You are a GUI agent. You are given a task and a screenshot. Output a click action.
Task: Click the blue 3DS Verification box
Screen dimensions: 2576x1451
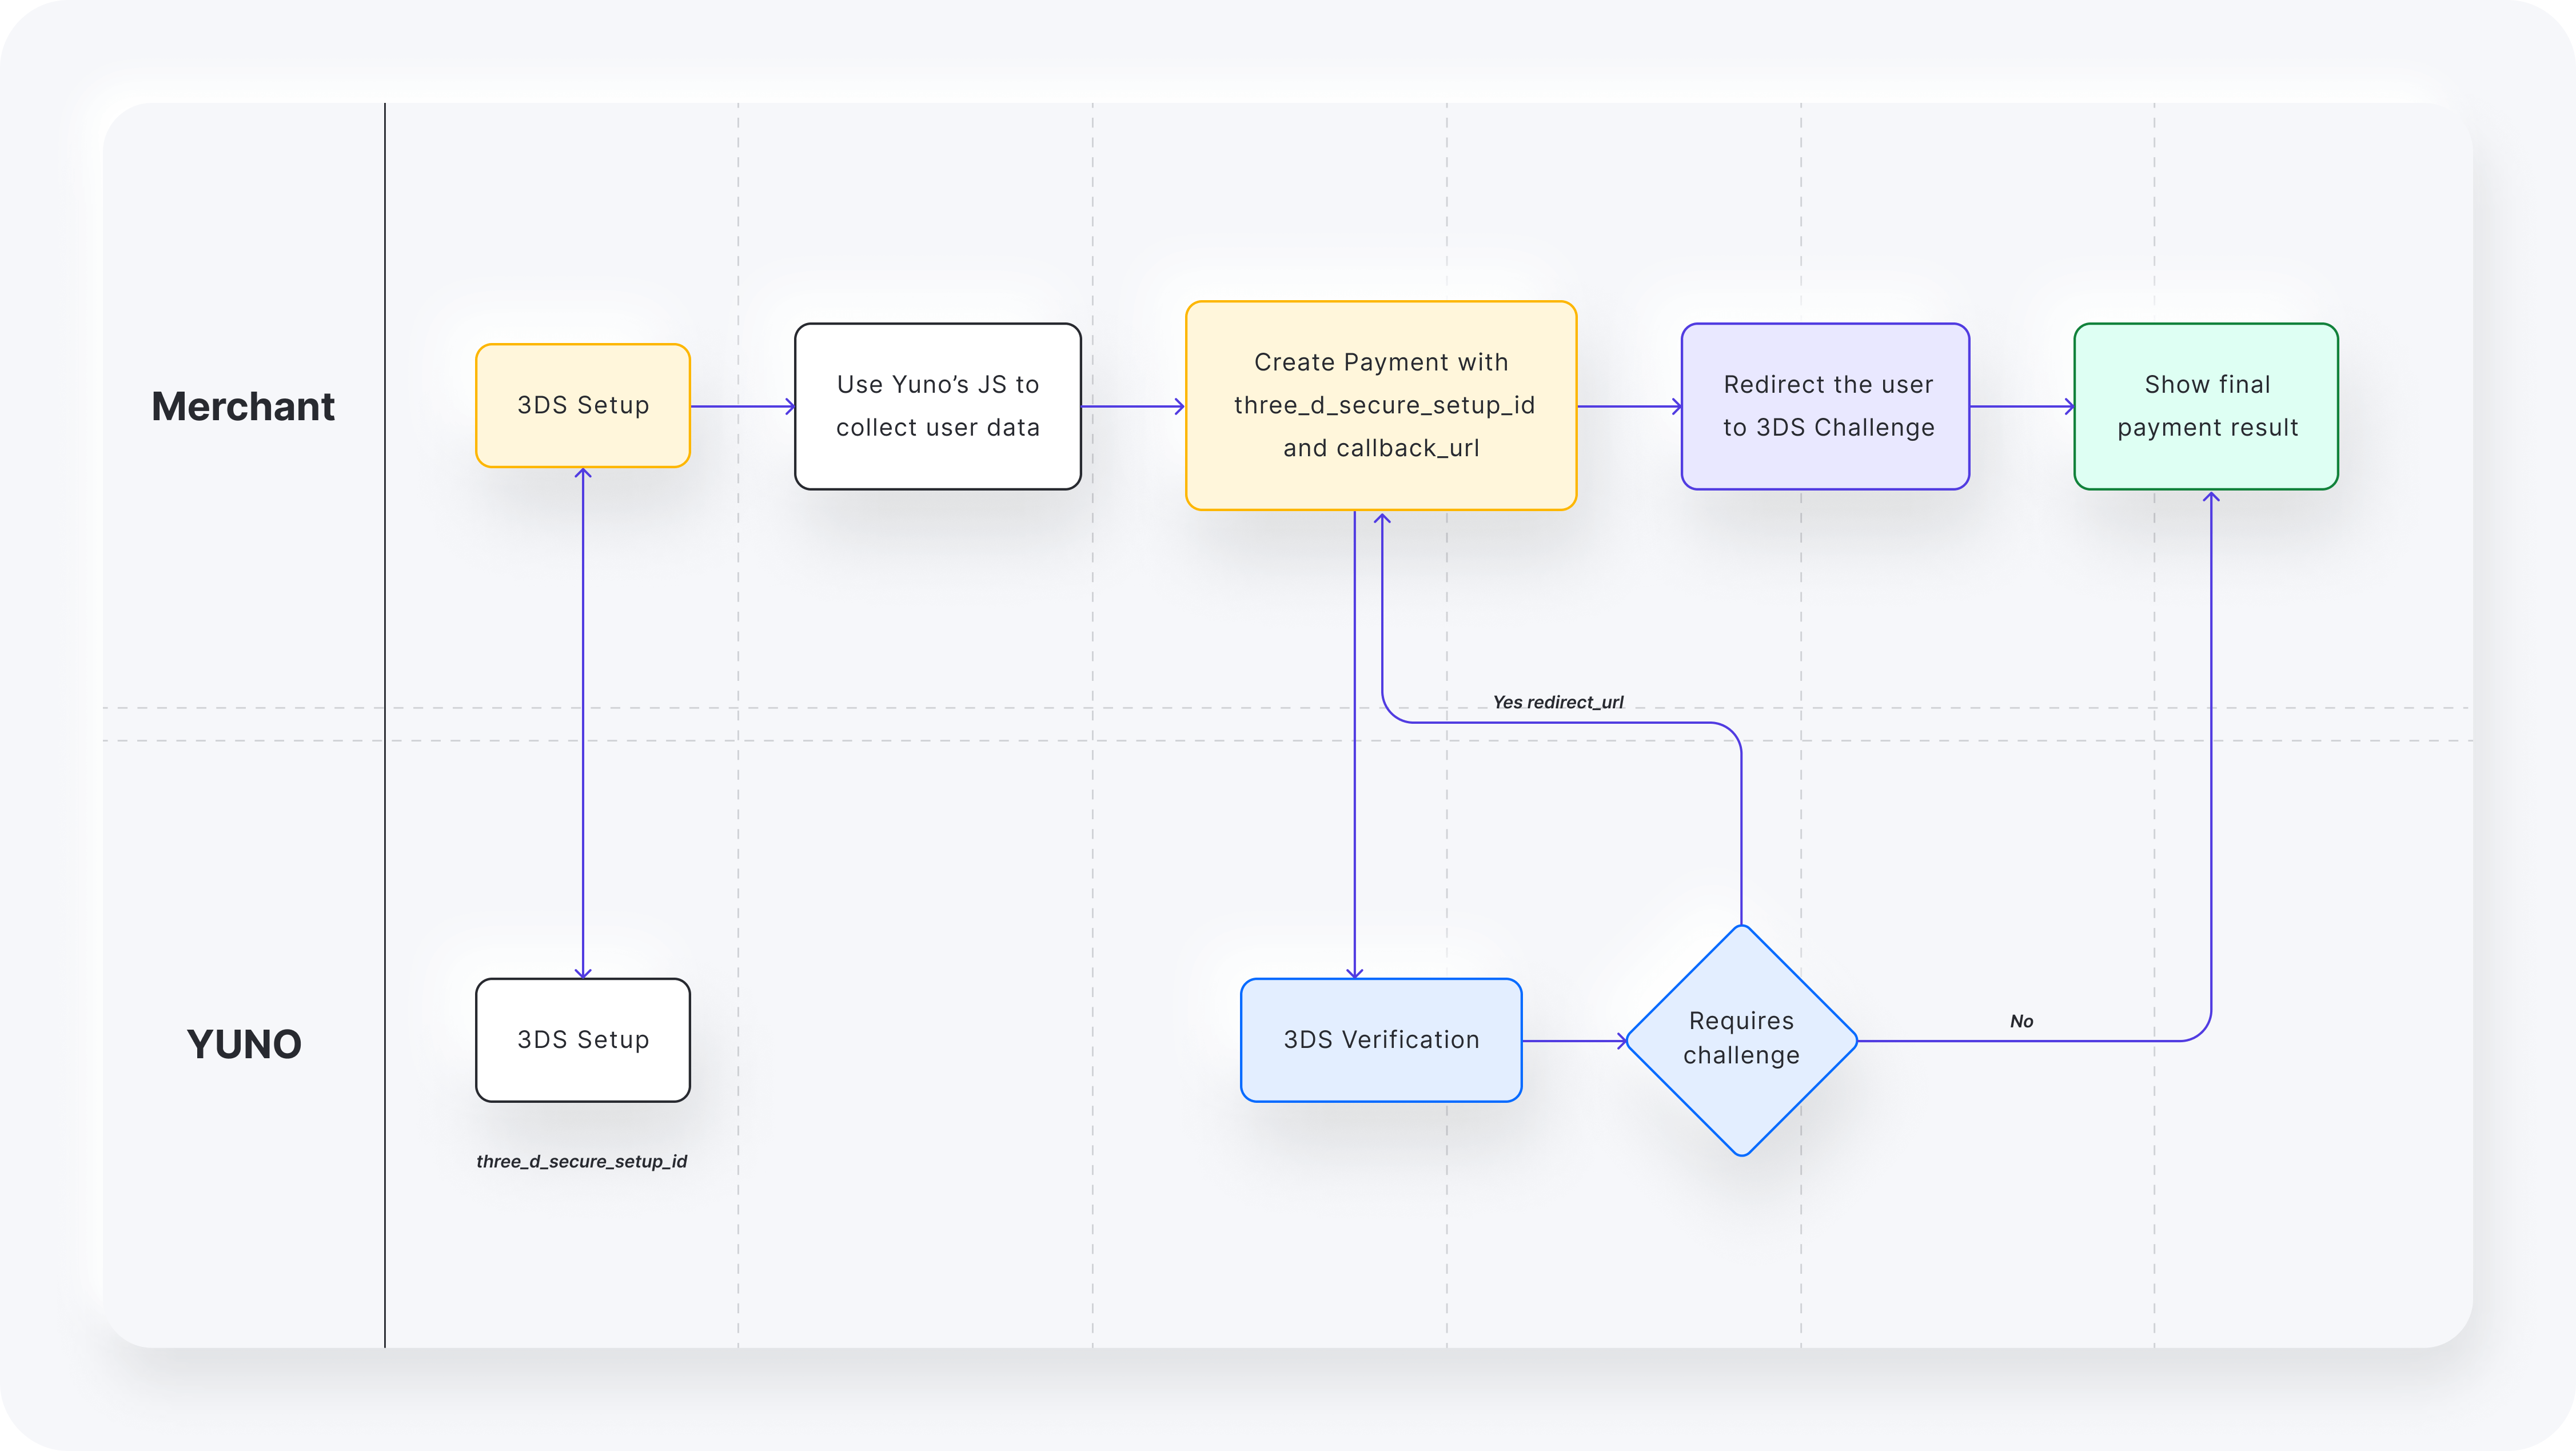pyautogui.click(x=1380, y=1040)
